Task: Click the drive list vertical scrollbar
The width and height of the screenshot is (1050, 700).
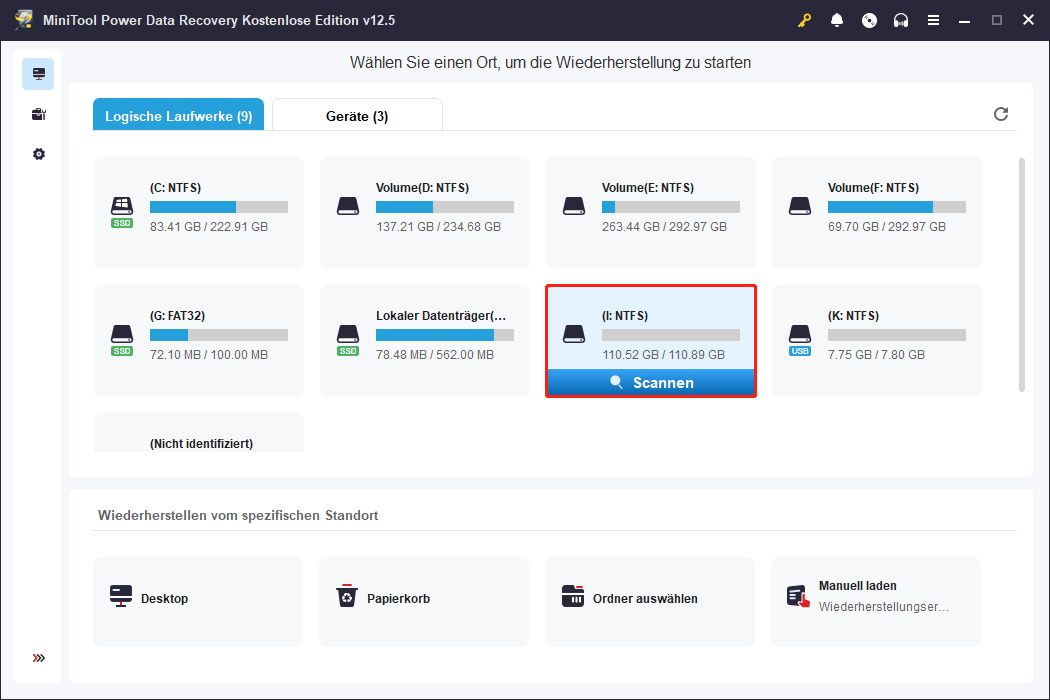Action: coord(1021,275)
